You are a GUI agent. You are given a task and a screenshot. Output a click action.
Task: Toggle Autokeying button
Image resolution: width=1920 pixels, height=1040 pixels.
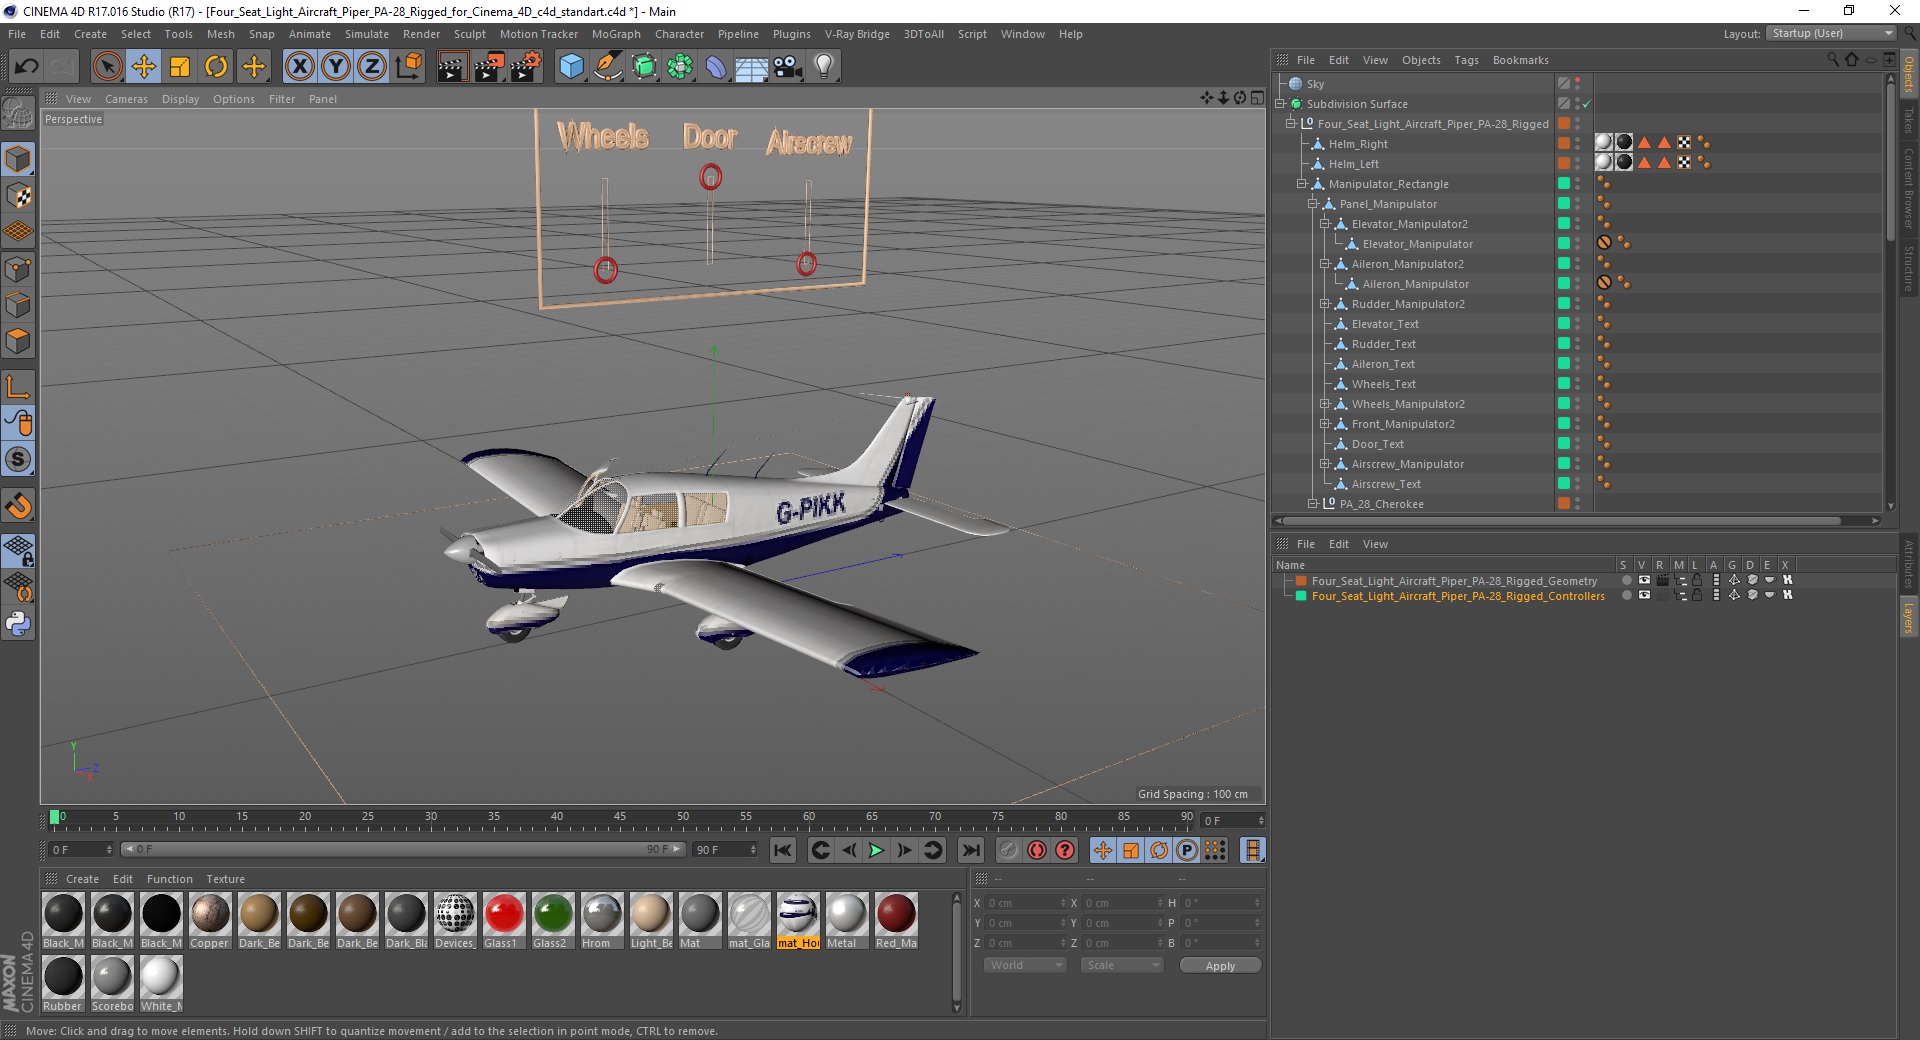[1037, 850]
